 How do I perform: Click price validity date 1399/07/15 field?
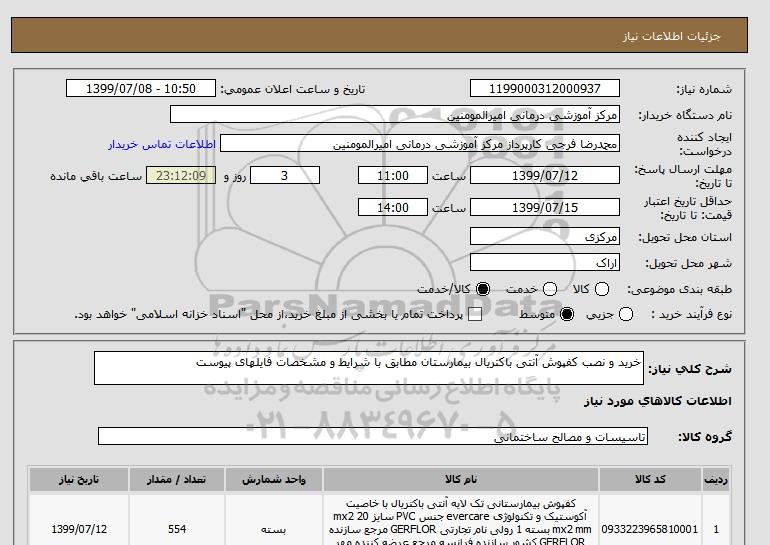pos(545,207)
